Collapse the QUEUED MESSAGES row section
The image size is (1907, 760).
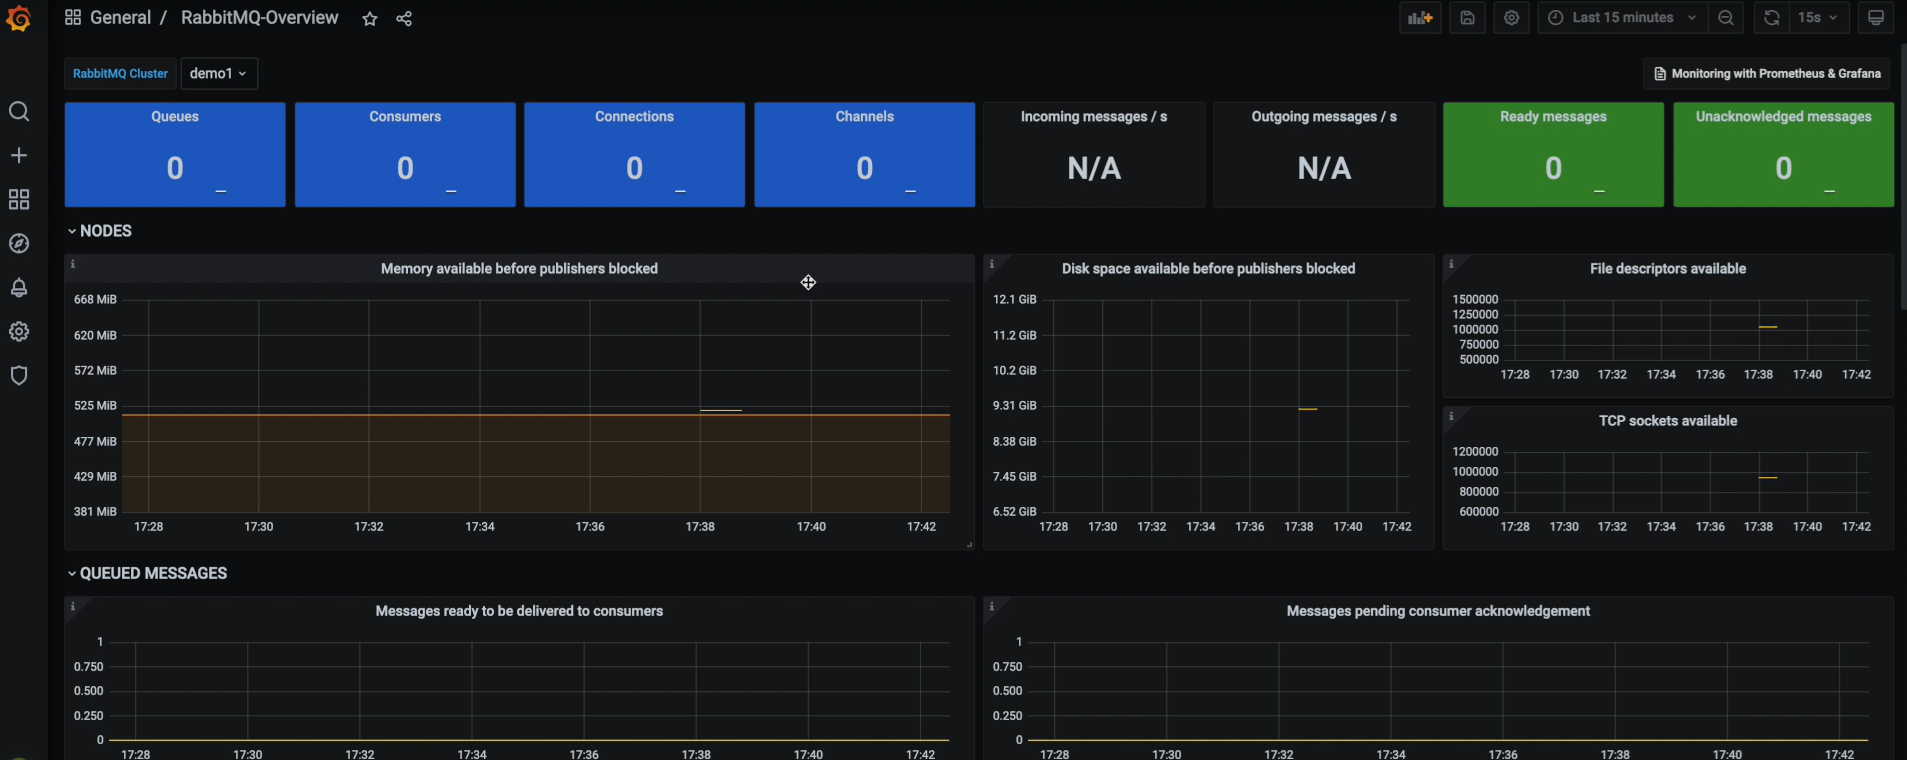point(152,573)
